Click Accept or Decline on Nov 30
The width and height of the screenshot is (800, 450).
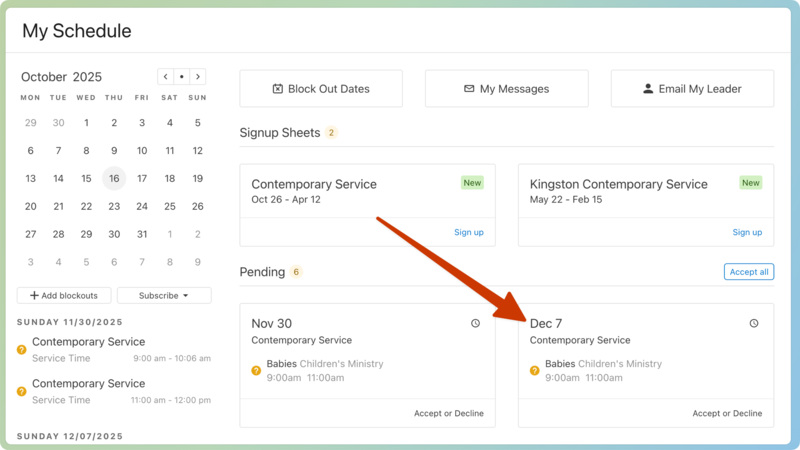(448, 413)
